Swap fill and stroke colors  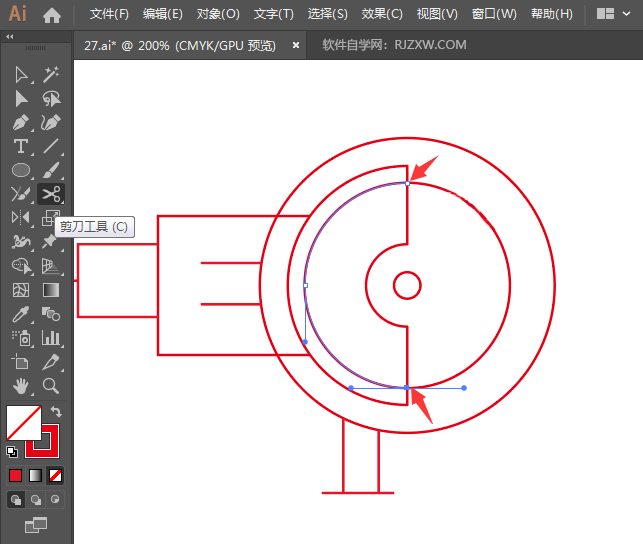click(x=57, y=412)
